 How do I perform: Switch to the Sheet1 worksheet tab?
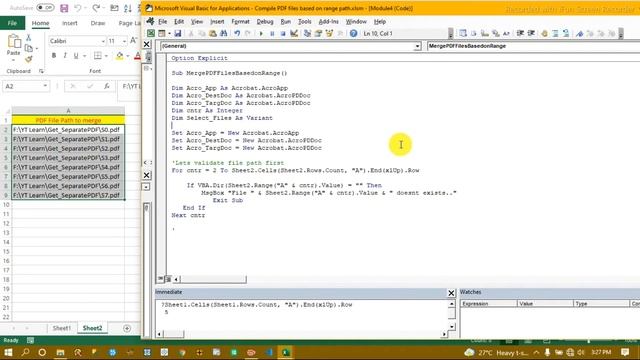coord(62,328)
